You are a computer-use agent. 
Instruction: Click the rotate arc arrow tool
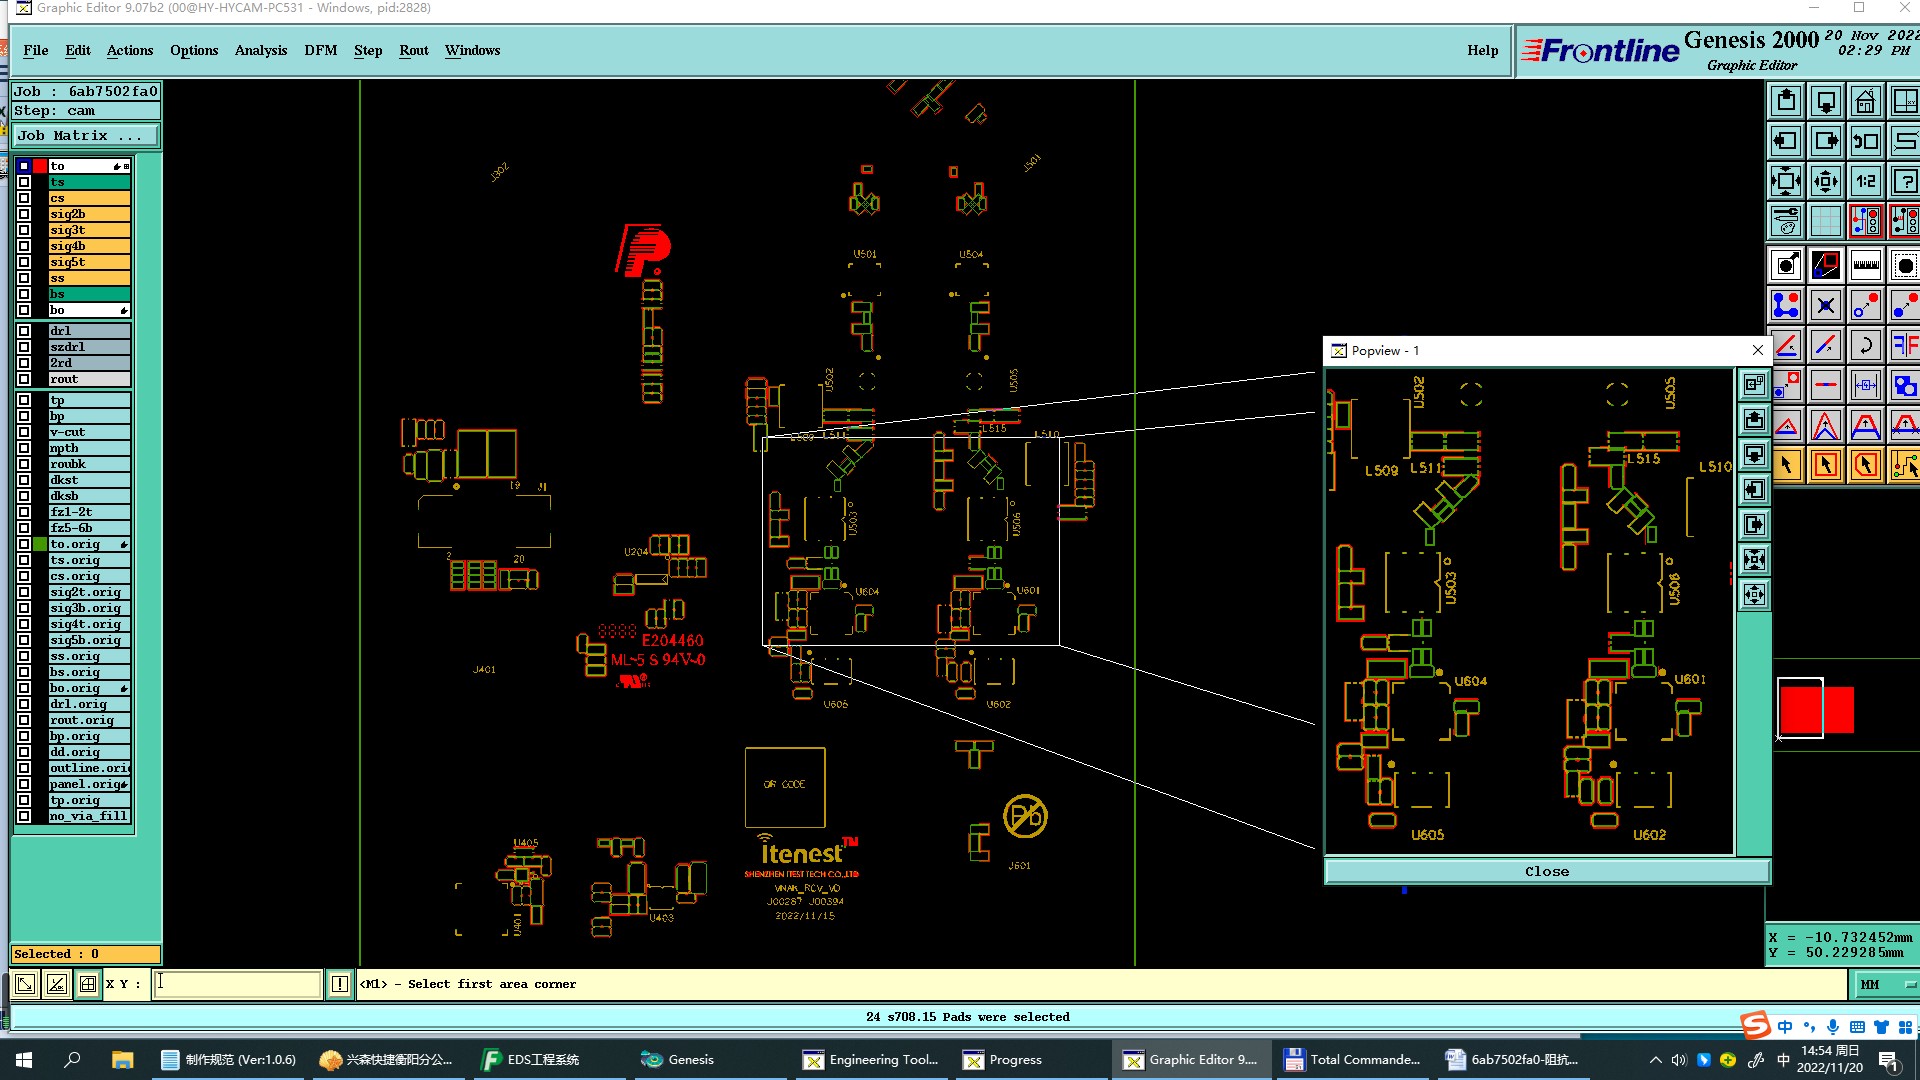1865,346
